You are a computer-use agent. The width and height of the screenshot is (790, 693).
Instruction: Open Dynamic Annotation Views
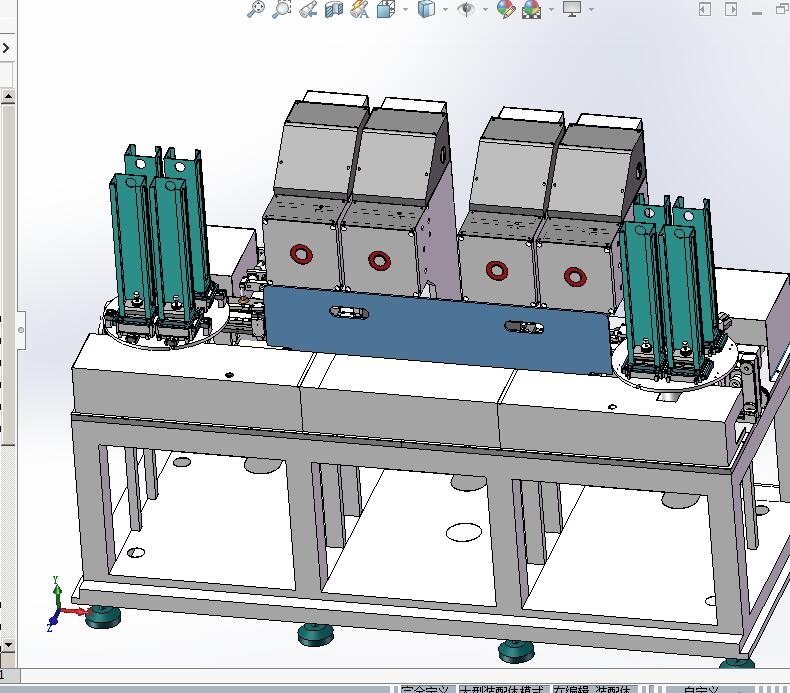coord(360,9)
